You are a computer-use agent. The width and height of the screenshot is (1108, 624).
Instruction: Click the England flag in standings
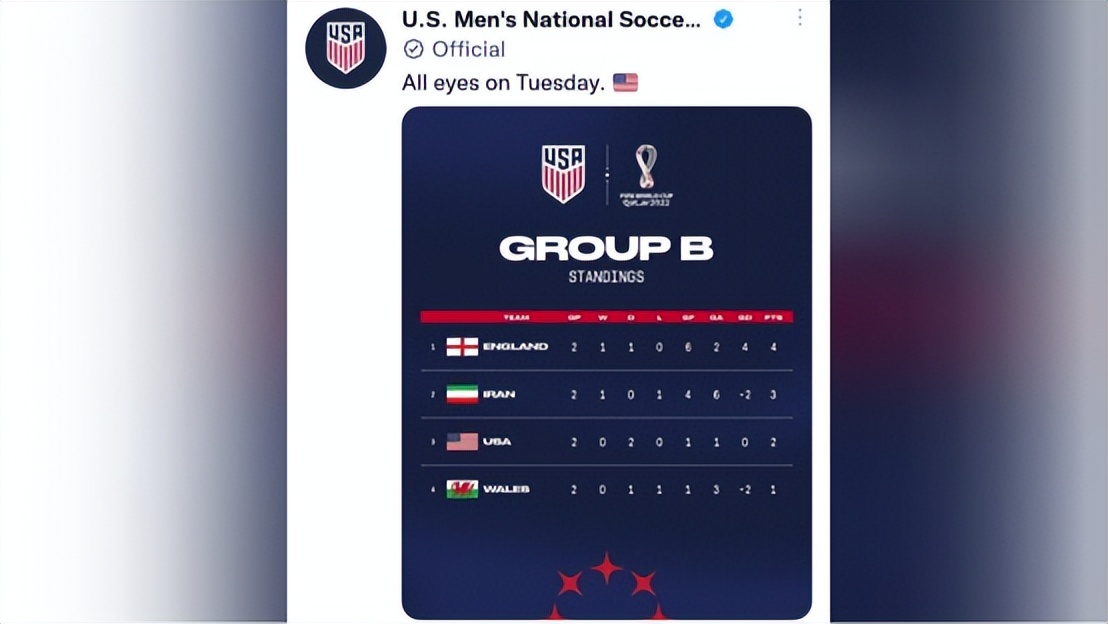pos(462,347)
